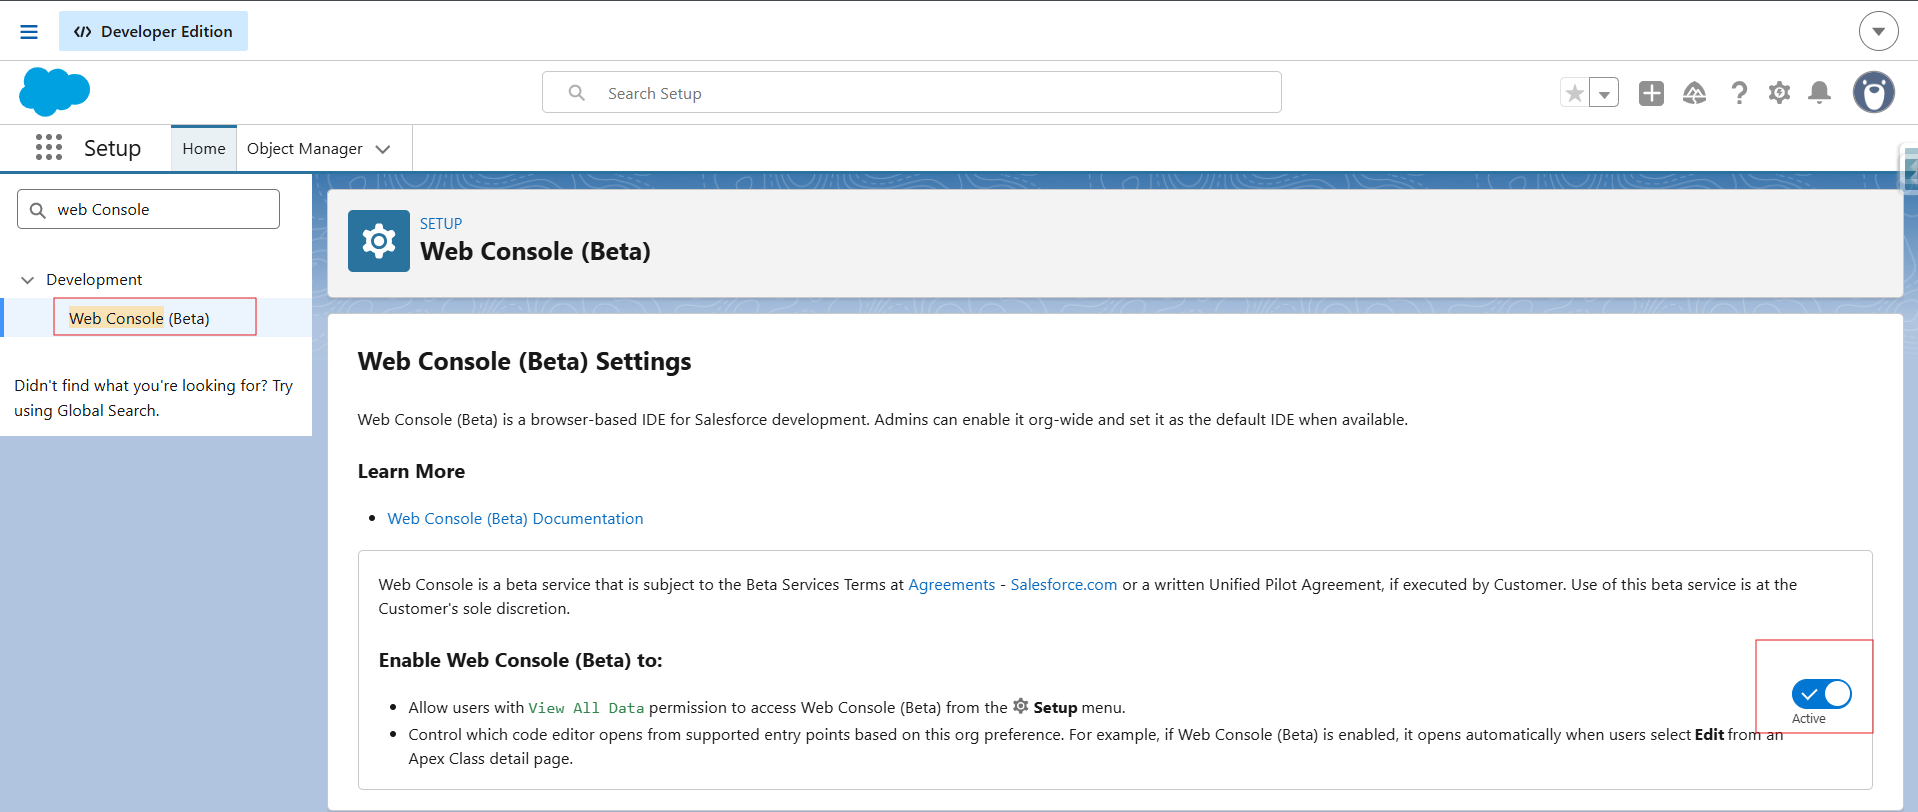Select the Home tab
Viewport: 1918px width, 812px height.
pyautogui.click(x=204, y=148)
